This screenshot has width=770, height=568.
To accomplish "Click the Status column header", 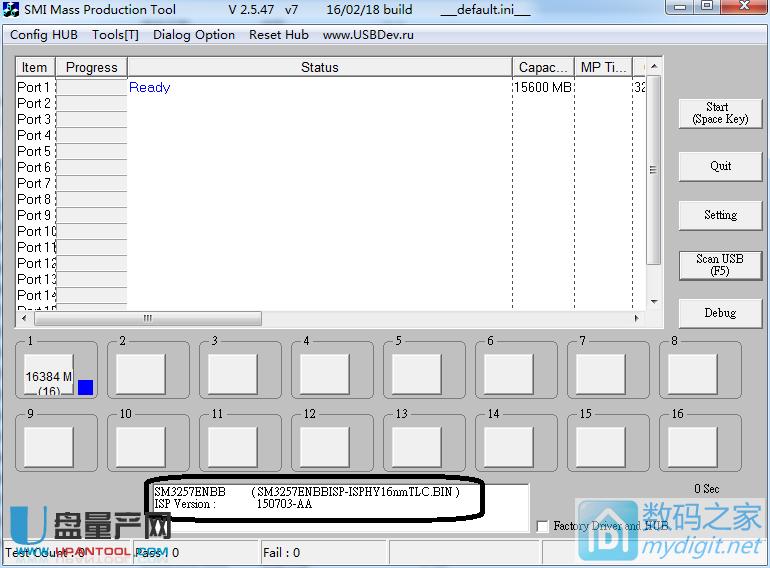I will pos(319,68).
